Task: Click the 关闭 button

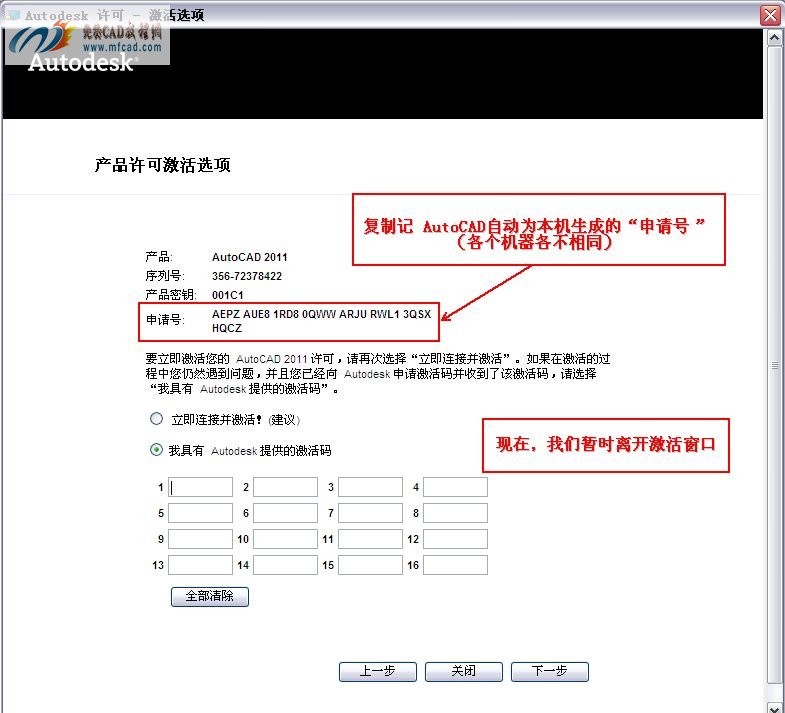Action: 464,671
